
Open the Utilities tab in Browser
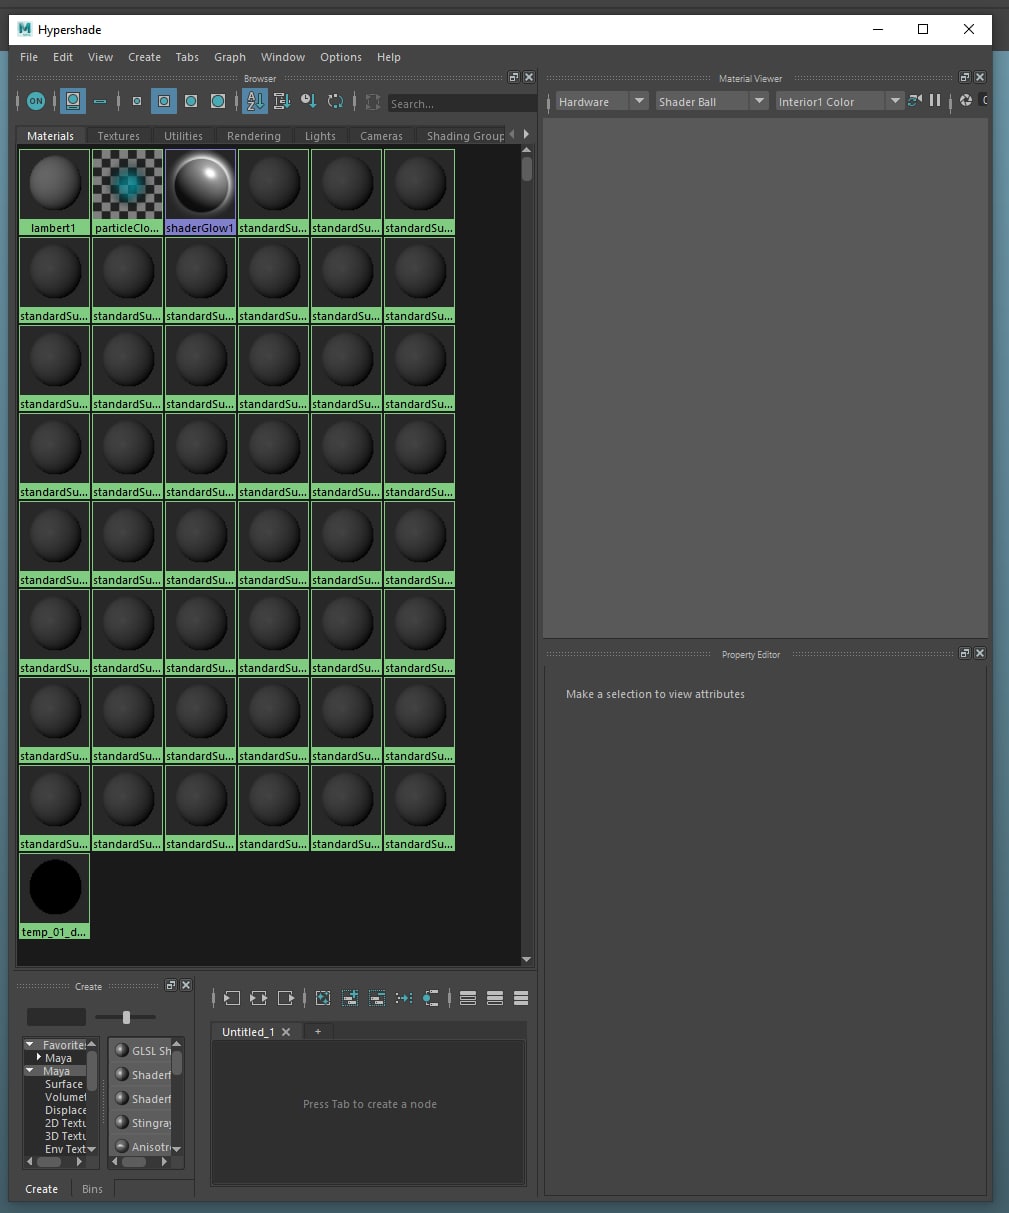click(183, 136)
